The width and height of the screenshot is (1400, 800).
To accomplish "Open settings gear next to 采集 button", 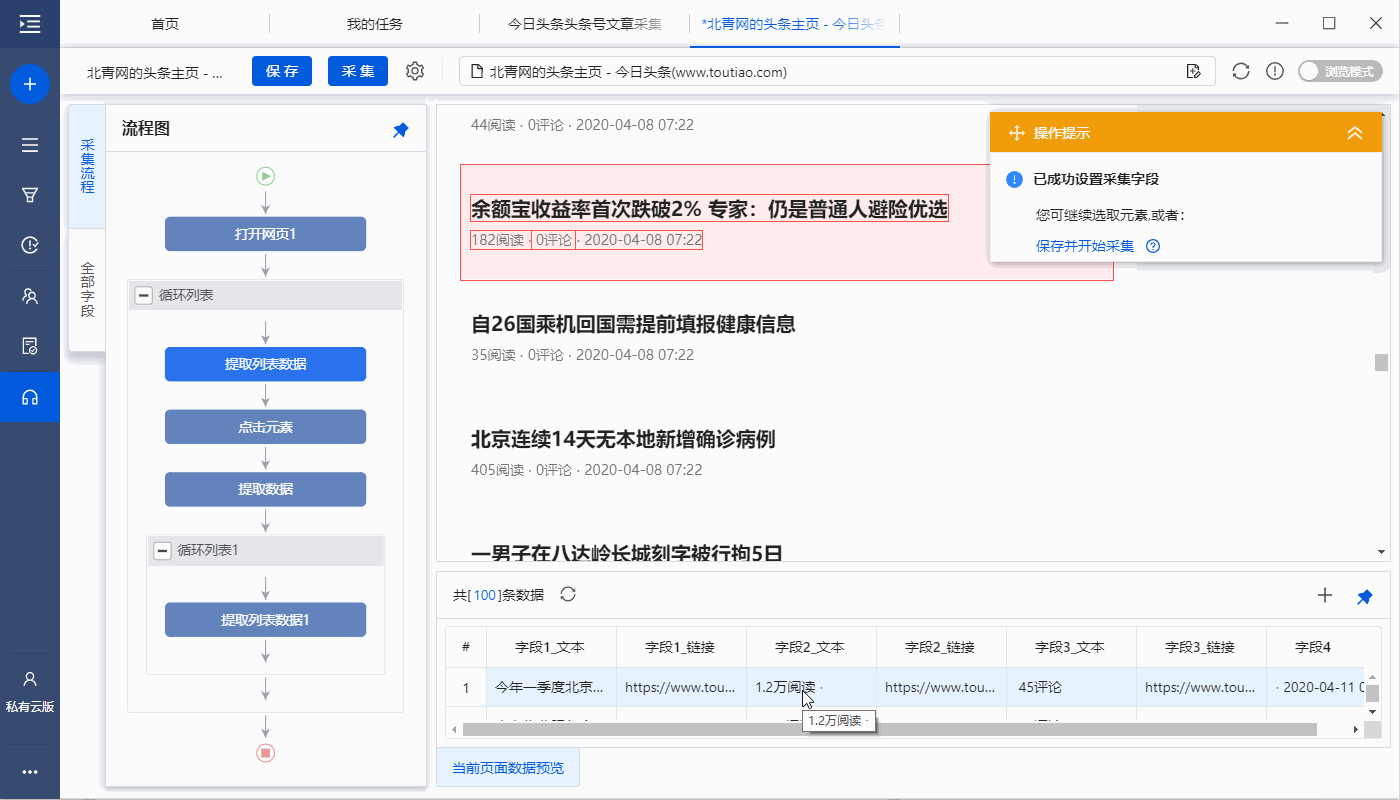I will click(415, 71).
